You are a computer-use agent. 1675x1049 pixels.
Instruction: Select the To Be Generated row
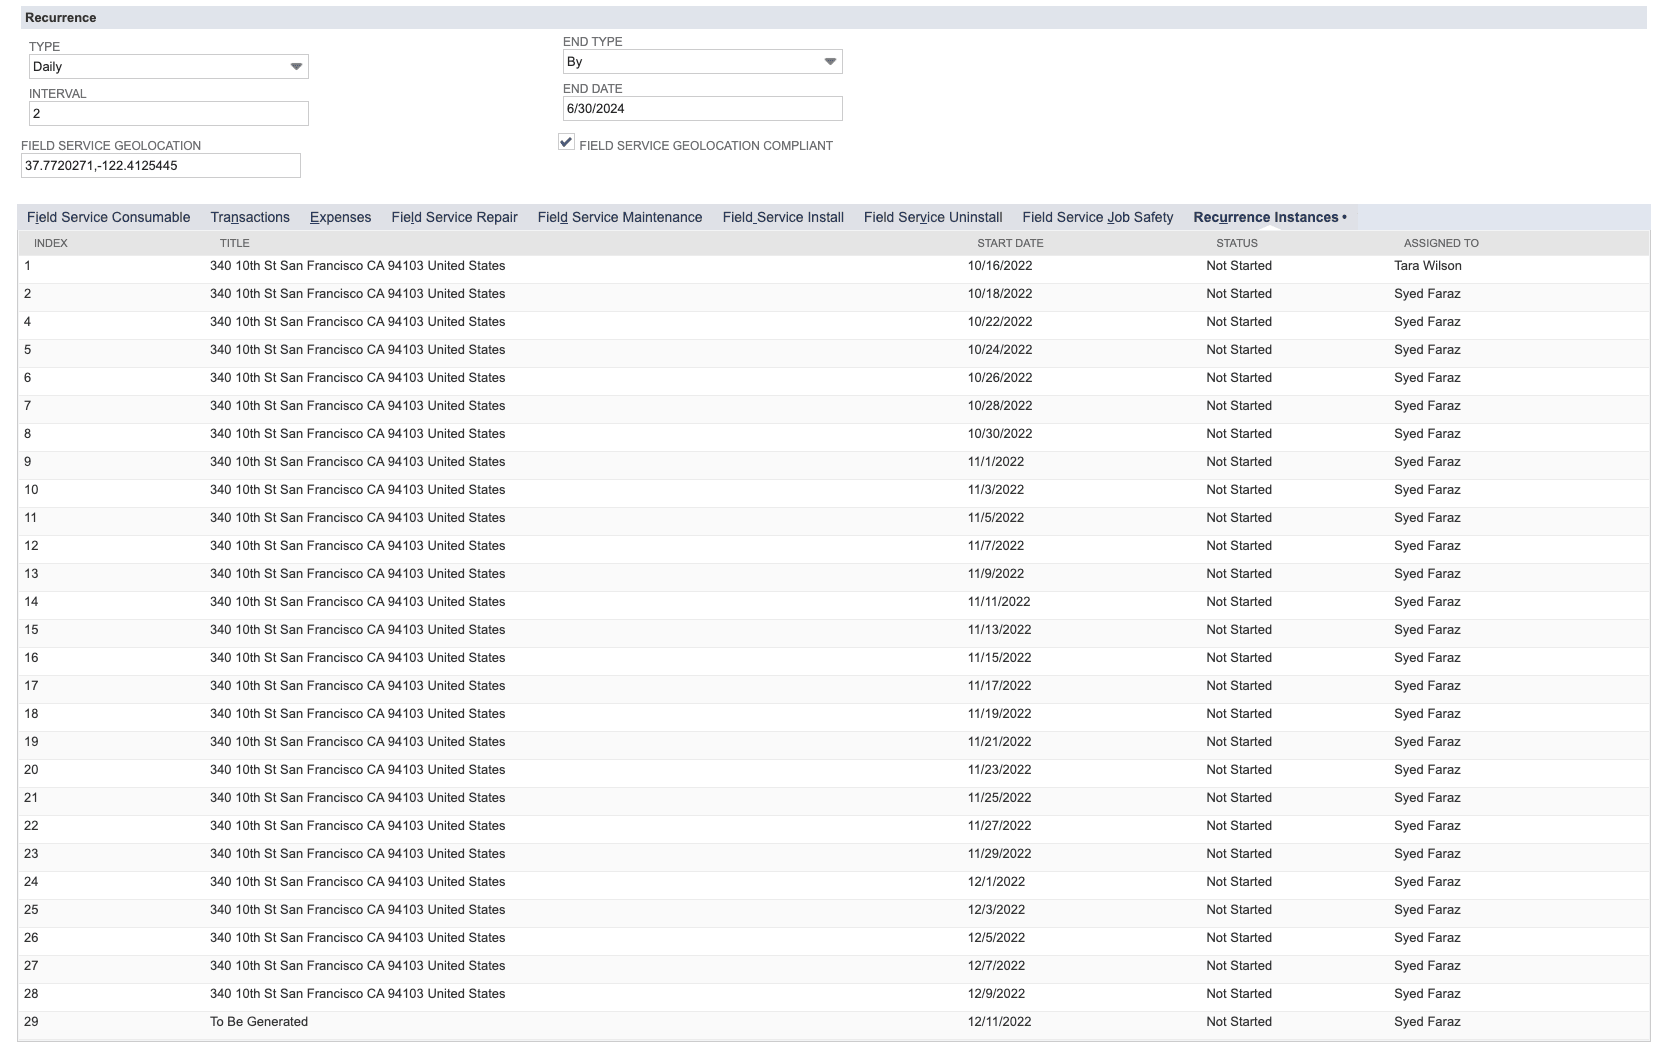coord(834,1022)
